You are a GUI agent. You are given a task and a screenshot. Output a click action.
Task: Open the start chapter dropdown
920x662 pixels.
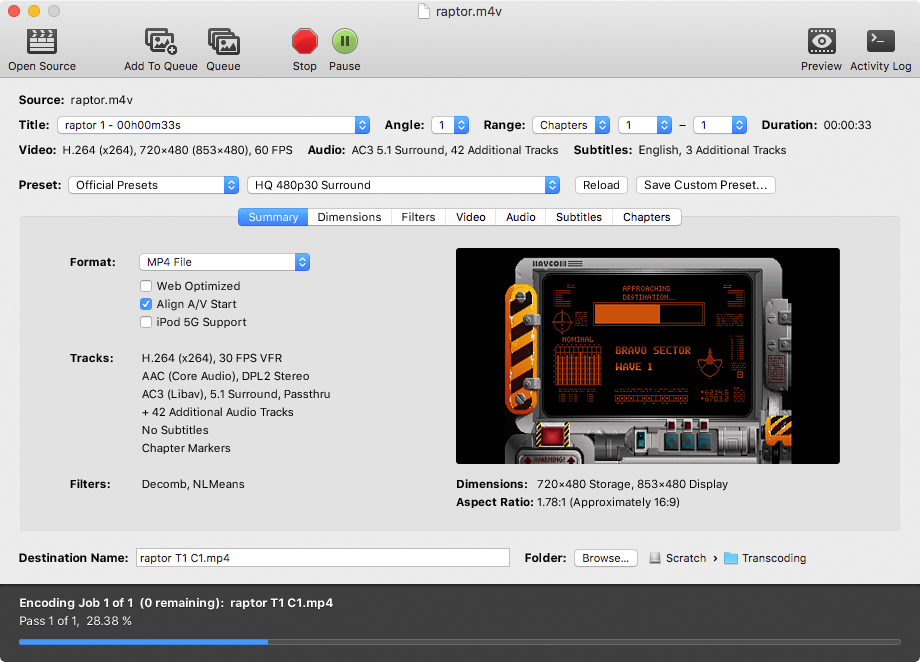pyautogui.click(x=645, y=125)
